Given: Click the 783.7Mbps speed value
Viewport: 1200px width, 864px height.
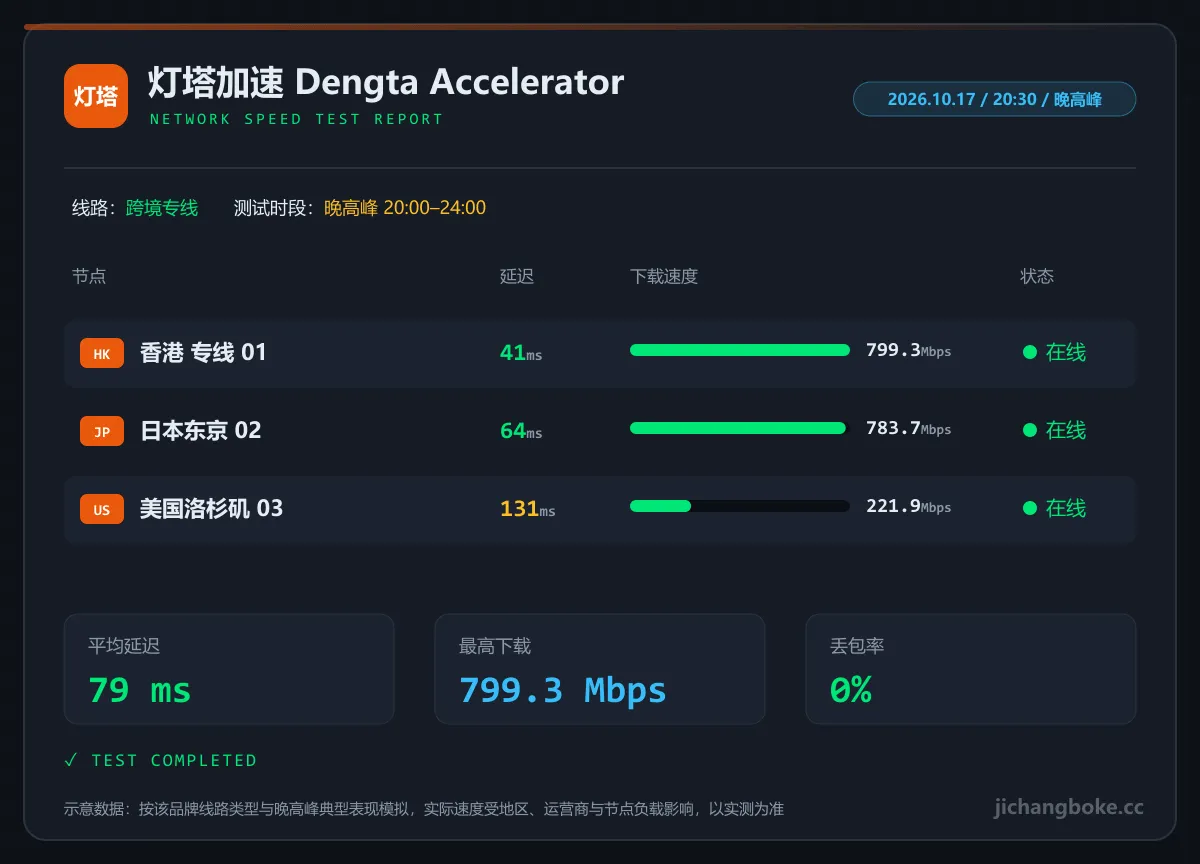Looking at the screenshot, I should 908,428.
